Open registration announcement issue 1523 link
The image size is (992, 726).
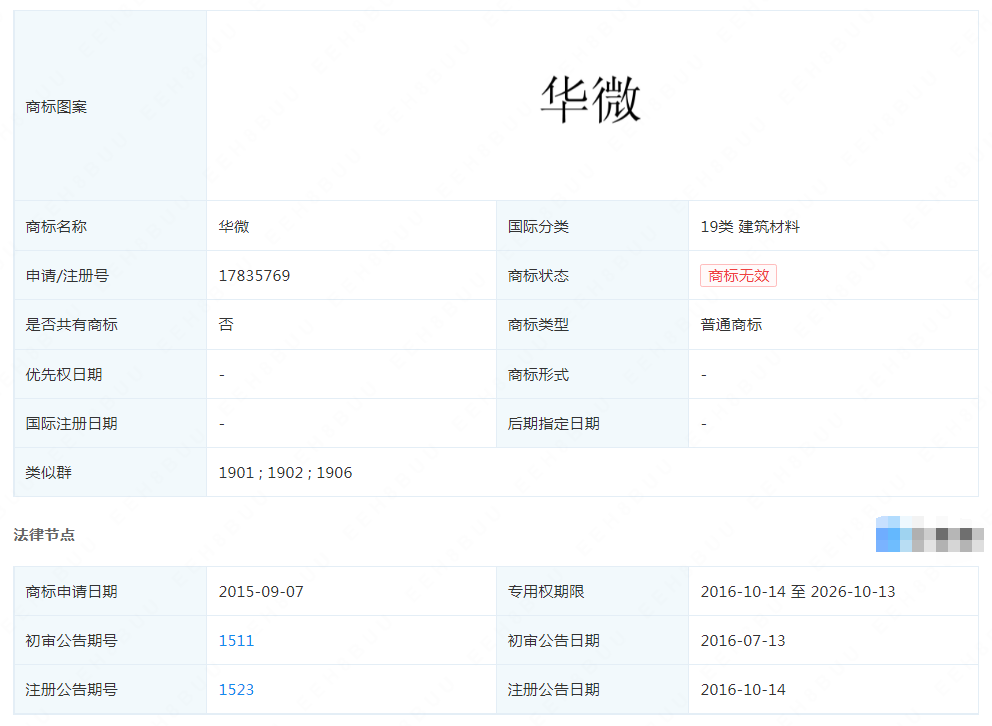[236, 689]
